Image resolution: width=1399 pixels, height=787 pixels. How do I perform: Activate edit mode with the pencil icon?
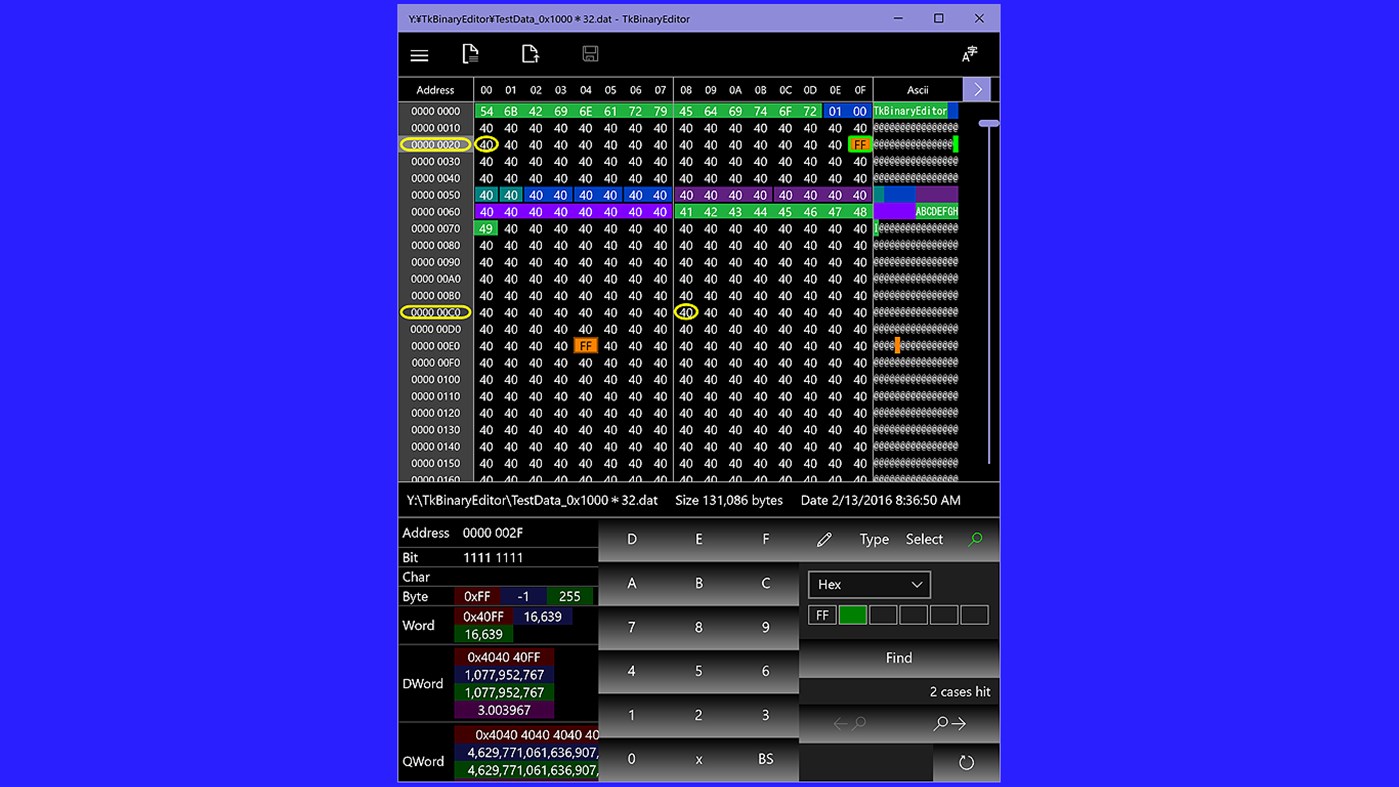tap(824, 539)
